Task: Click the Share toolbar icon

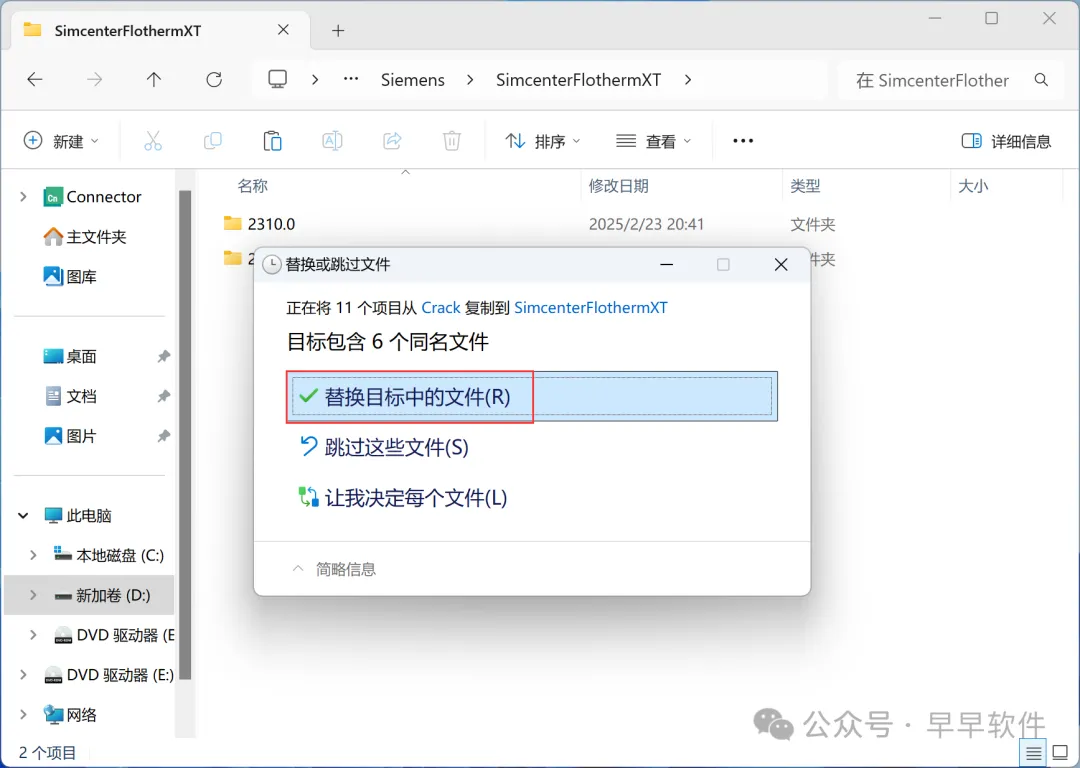Action: point(392,141)
